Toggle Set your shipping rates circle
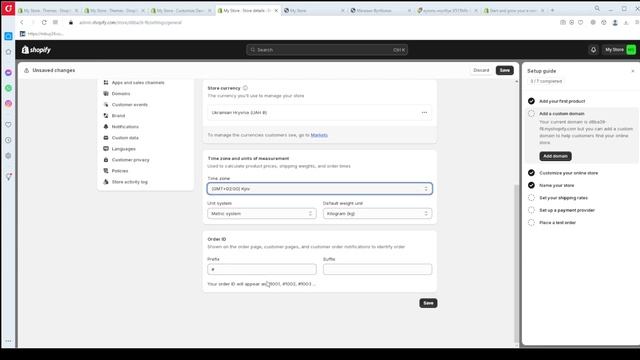 [x=531, y=198]
